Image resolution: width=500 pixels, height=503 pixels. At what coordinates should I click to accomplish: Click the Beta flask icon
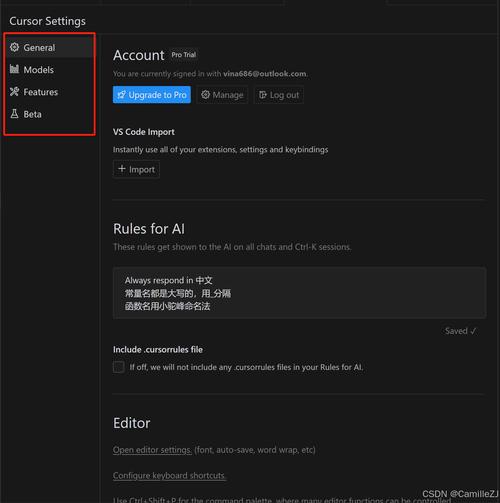click(x=14, y=114)
